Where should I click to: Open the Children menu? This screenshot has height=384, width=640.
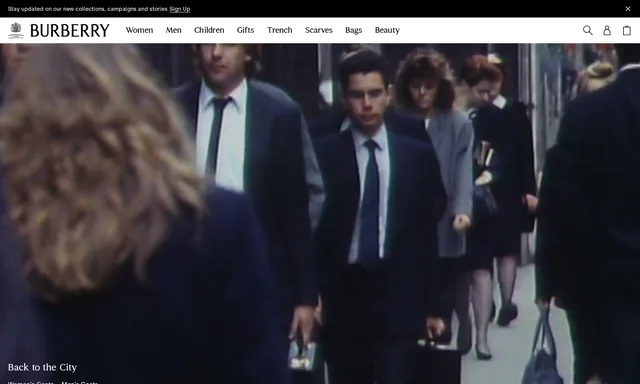(x=209, y=30)
